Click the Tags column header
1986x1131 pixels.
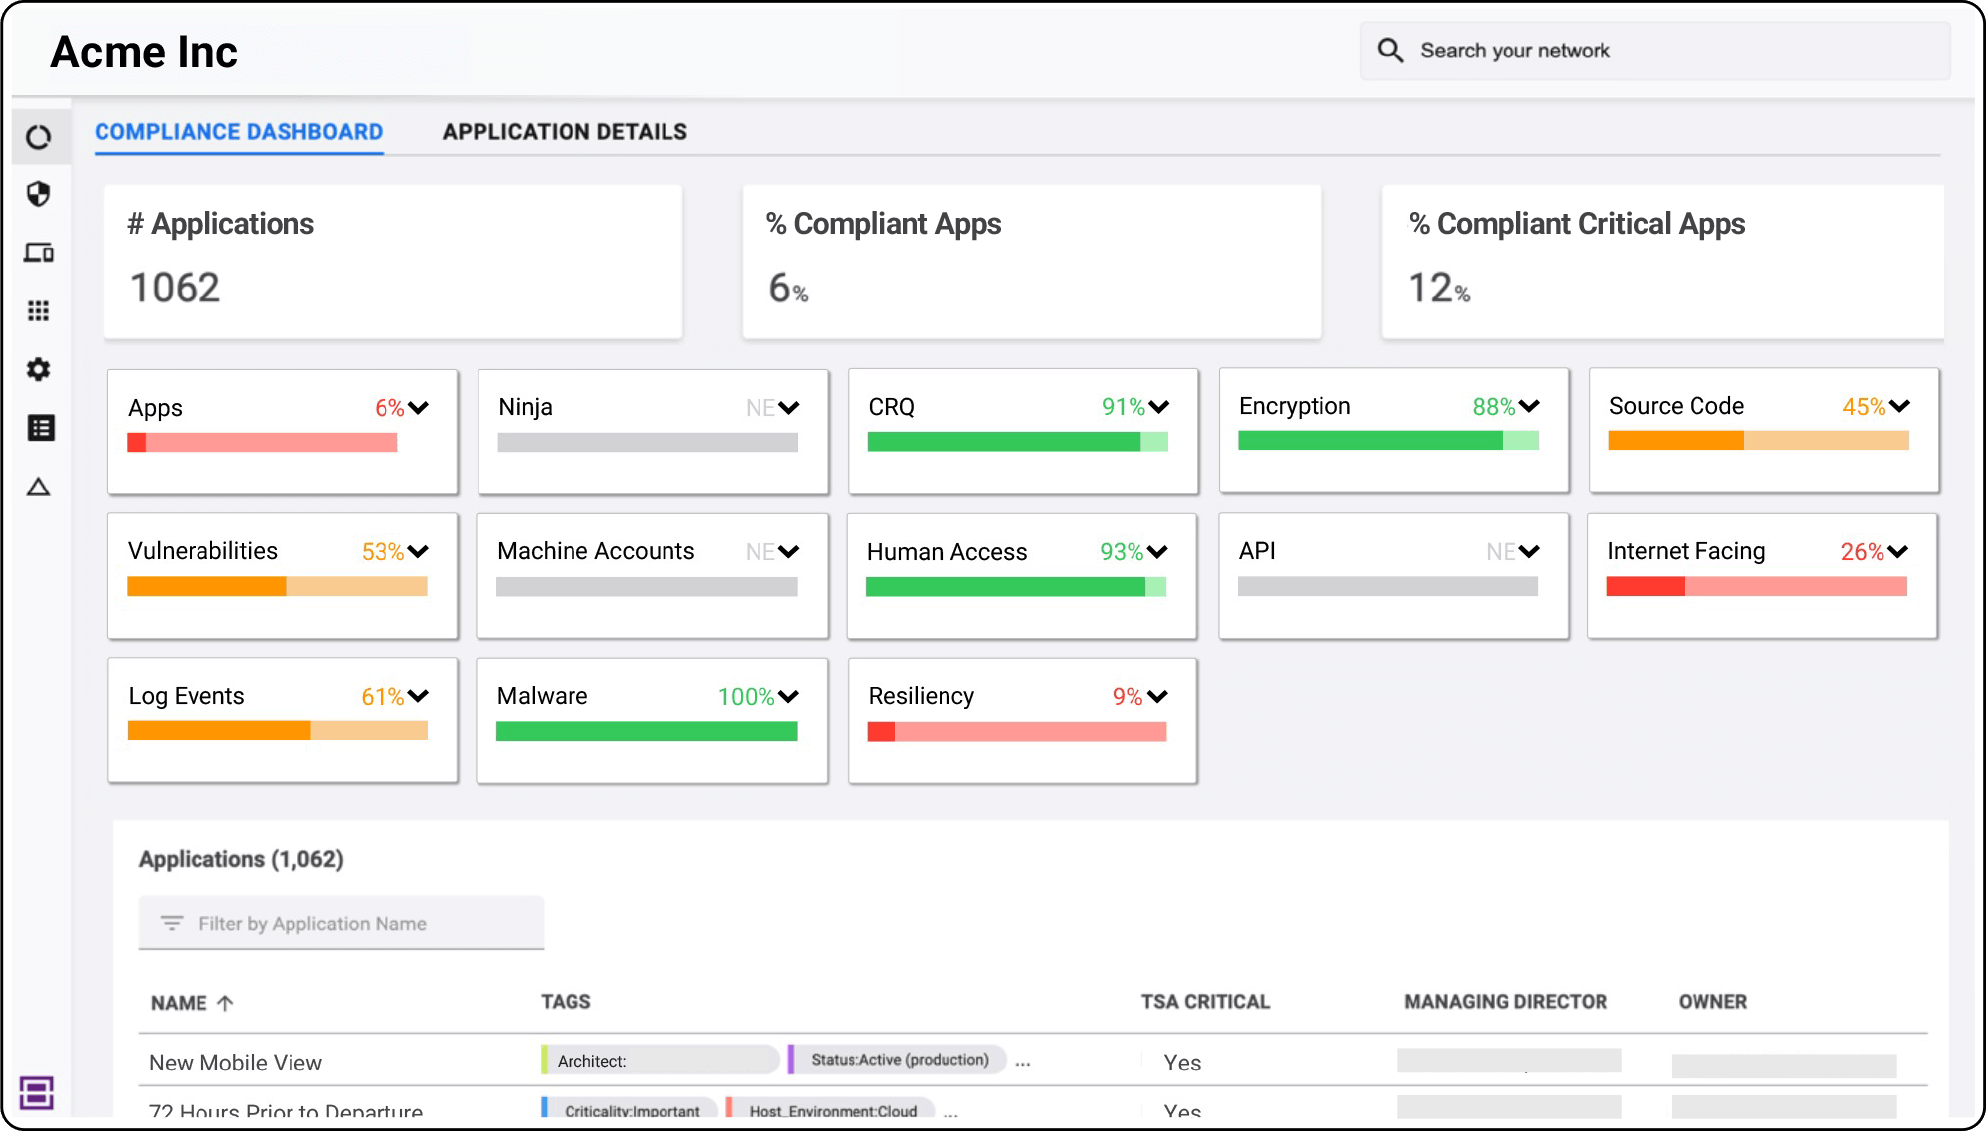pyautogui.click(x=566, y=1002)
